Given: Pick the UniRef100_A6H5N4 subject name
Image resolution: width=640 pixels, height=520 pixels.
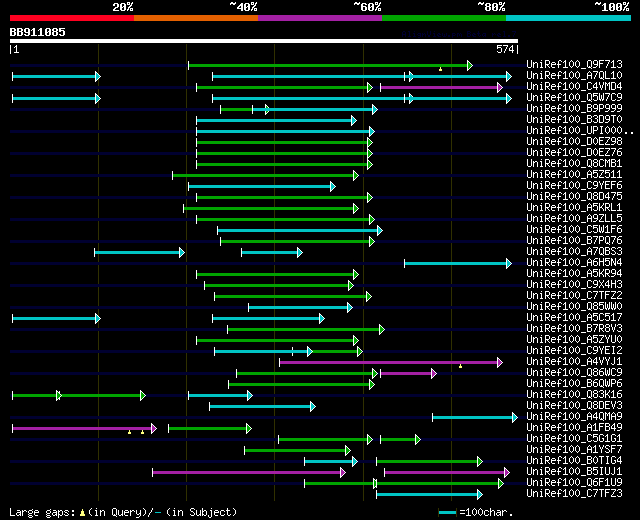Looking at the screenshot, I should click(574, 262).
